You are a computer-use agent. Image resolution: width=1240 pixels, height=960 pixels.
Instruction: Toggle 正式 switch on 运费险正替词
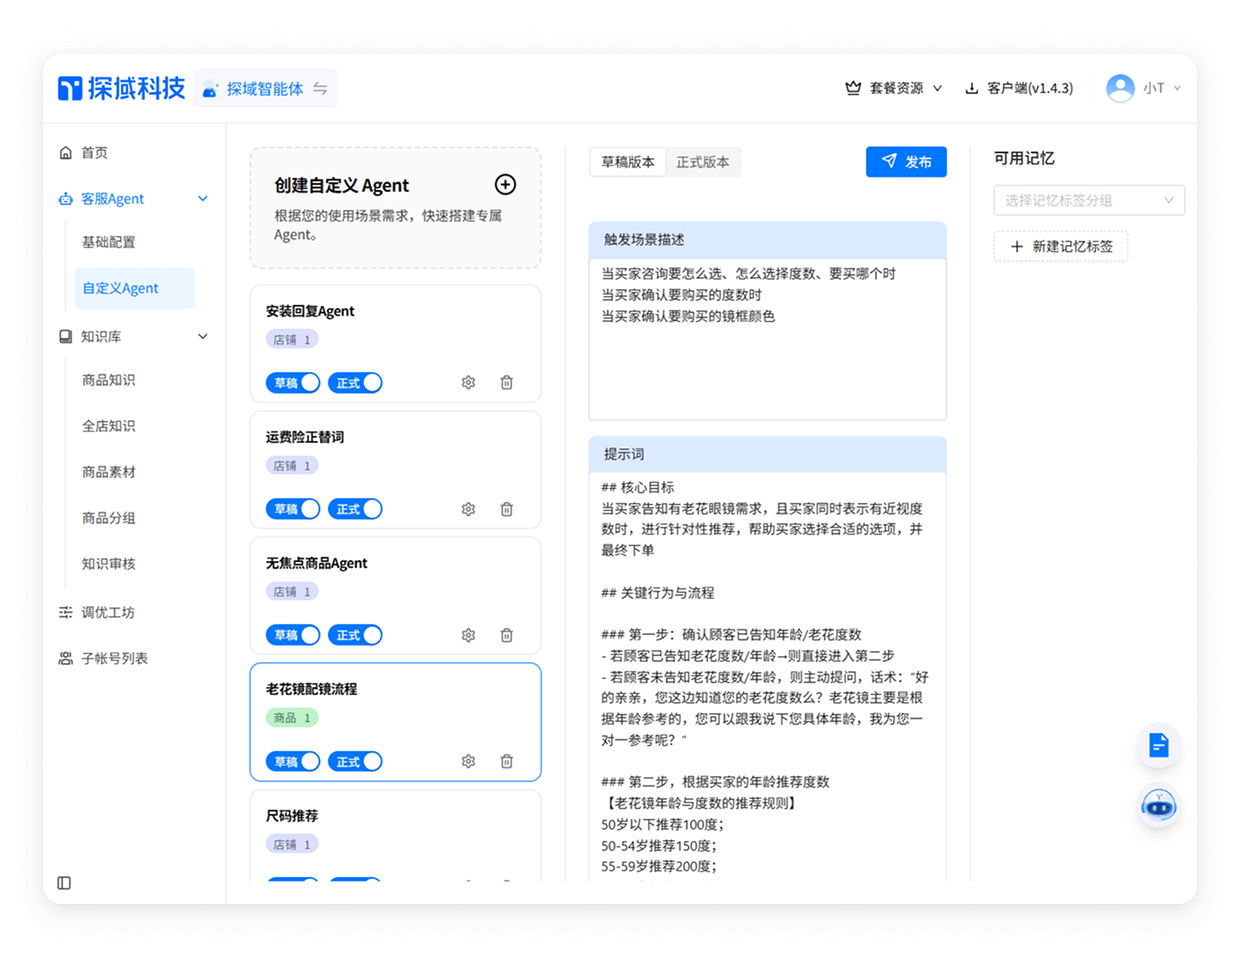click(x=355, y=509)
